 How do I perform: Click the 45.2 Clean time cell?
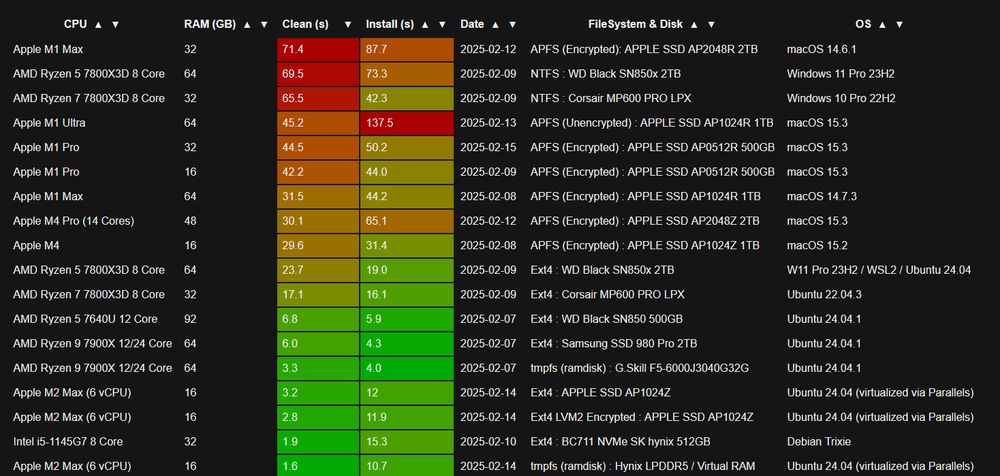tap(318, 123)
